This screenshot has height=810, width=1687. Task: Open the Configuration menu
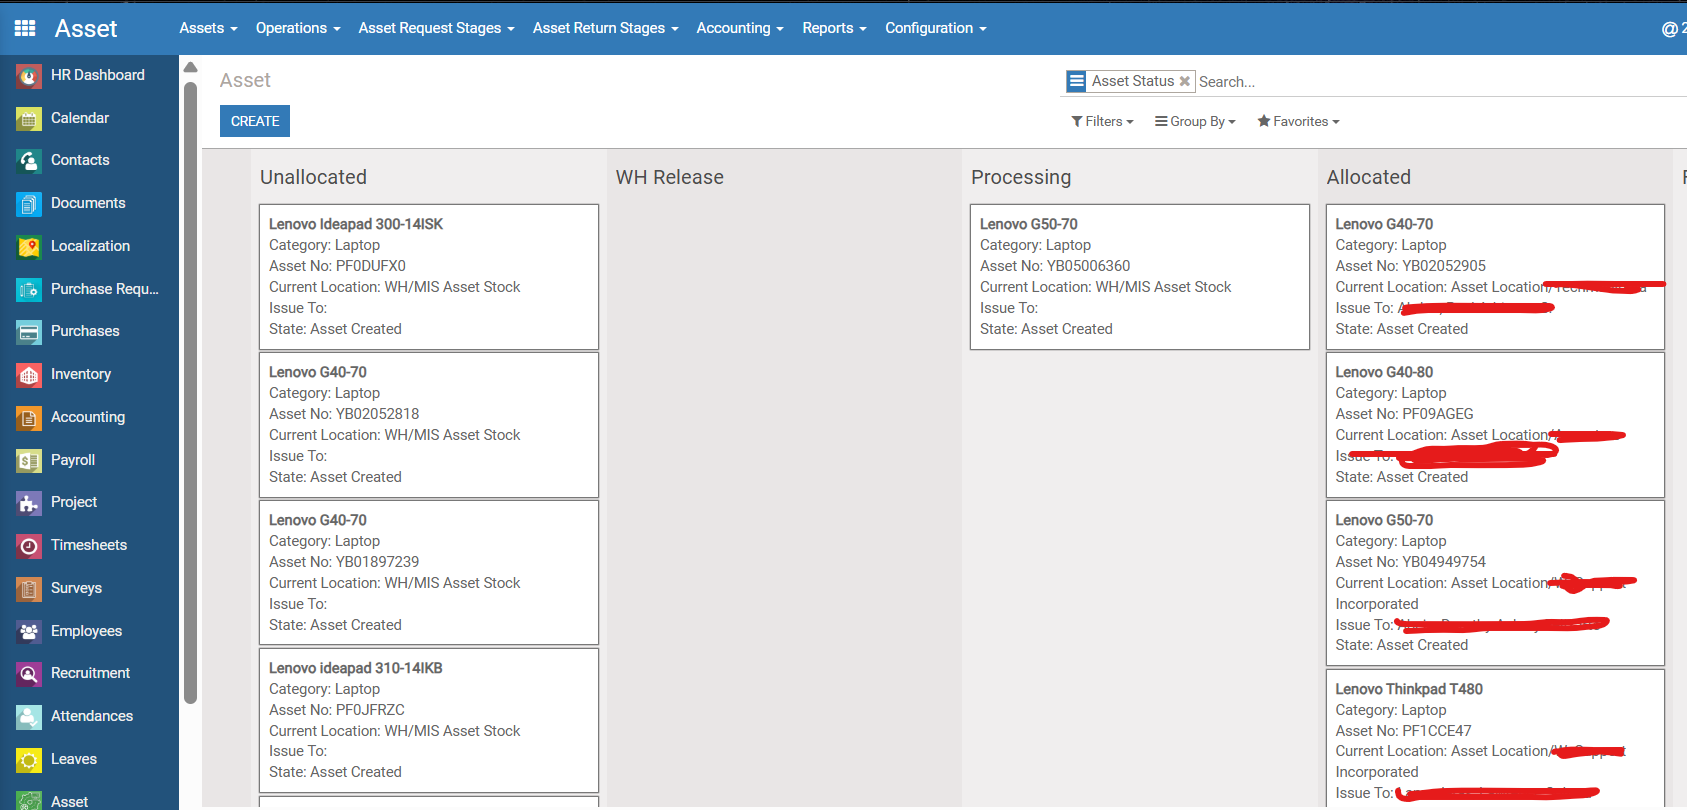(935, 28)
